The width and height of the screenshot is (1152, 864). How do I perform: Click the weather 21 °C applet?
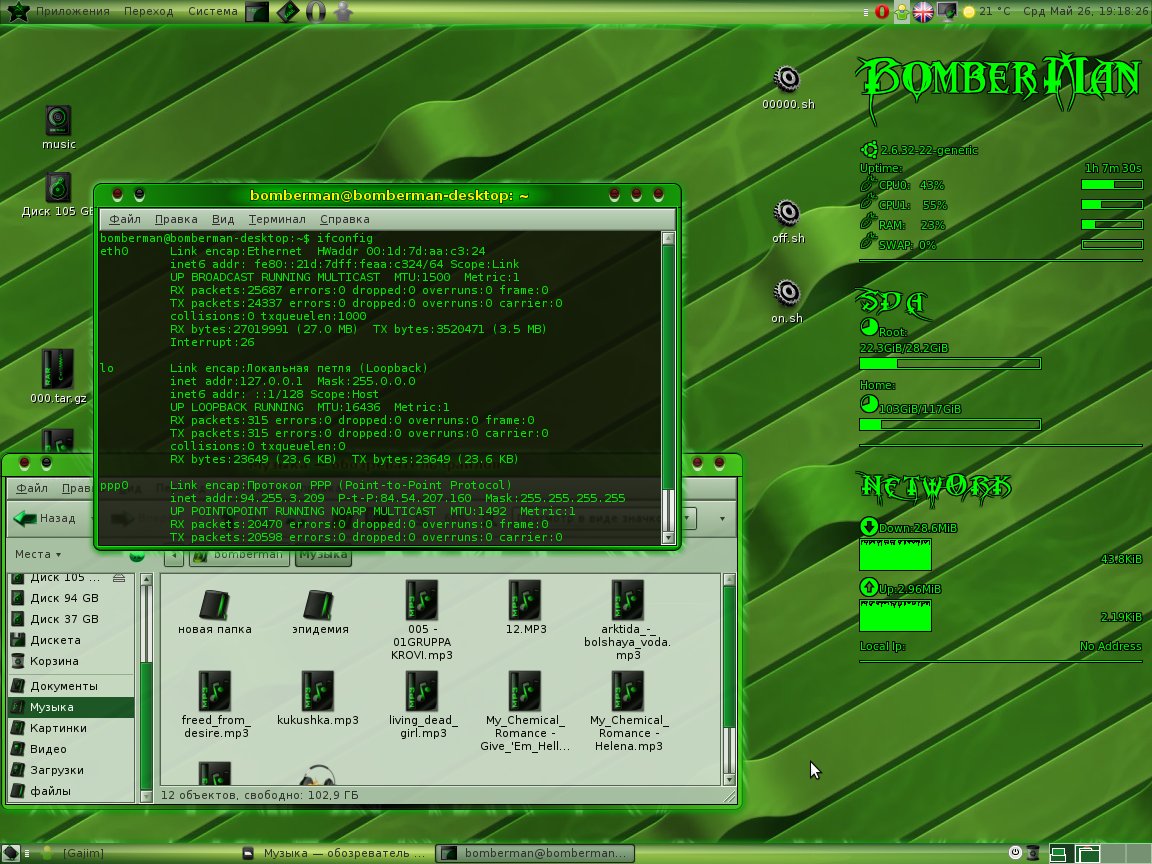(x=987, y=12)
